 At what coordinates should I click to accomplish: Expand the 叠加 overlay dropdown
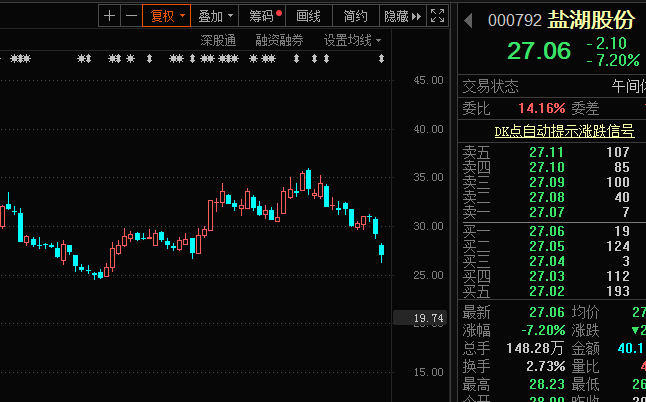pos(215,16)
